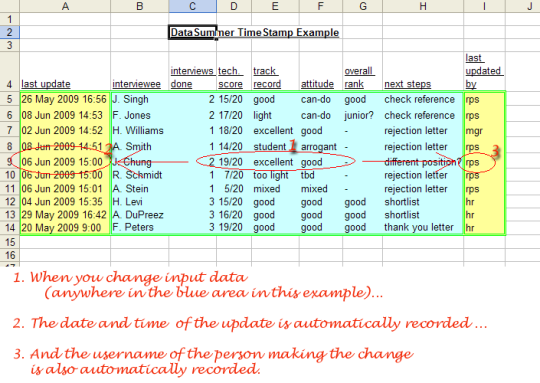Click the 'mgr' last updated by cell
This screenshot has width=540, height=383.
[x=485, y=131]
